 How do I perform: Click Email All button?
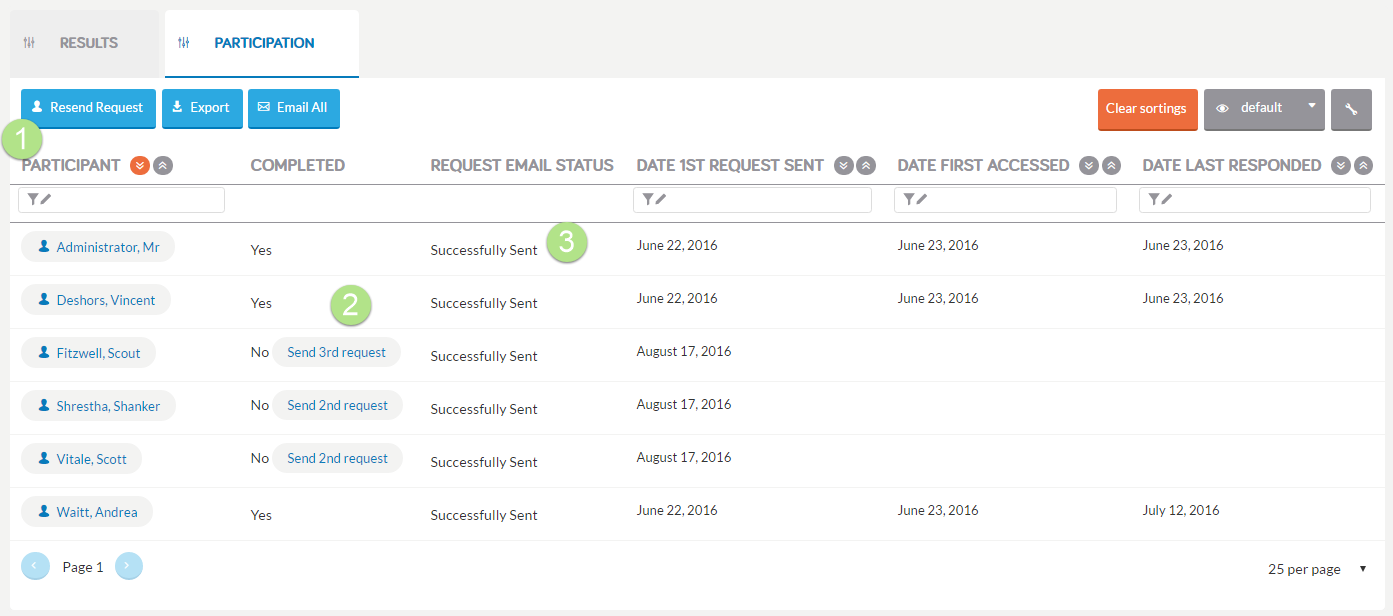(294, 108)
